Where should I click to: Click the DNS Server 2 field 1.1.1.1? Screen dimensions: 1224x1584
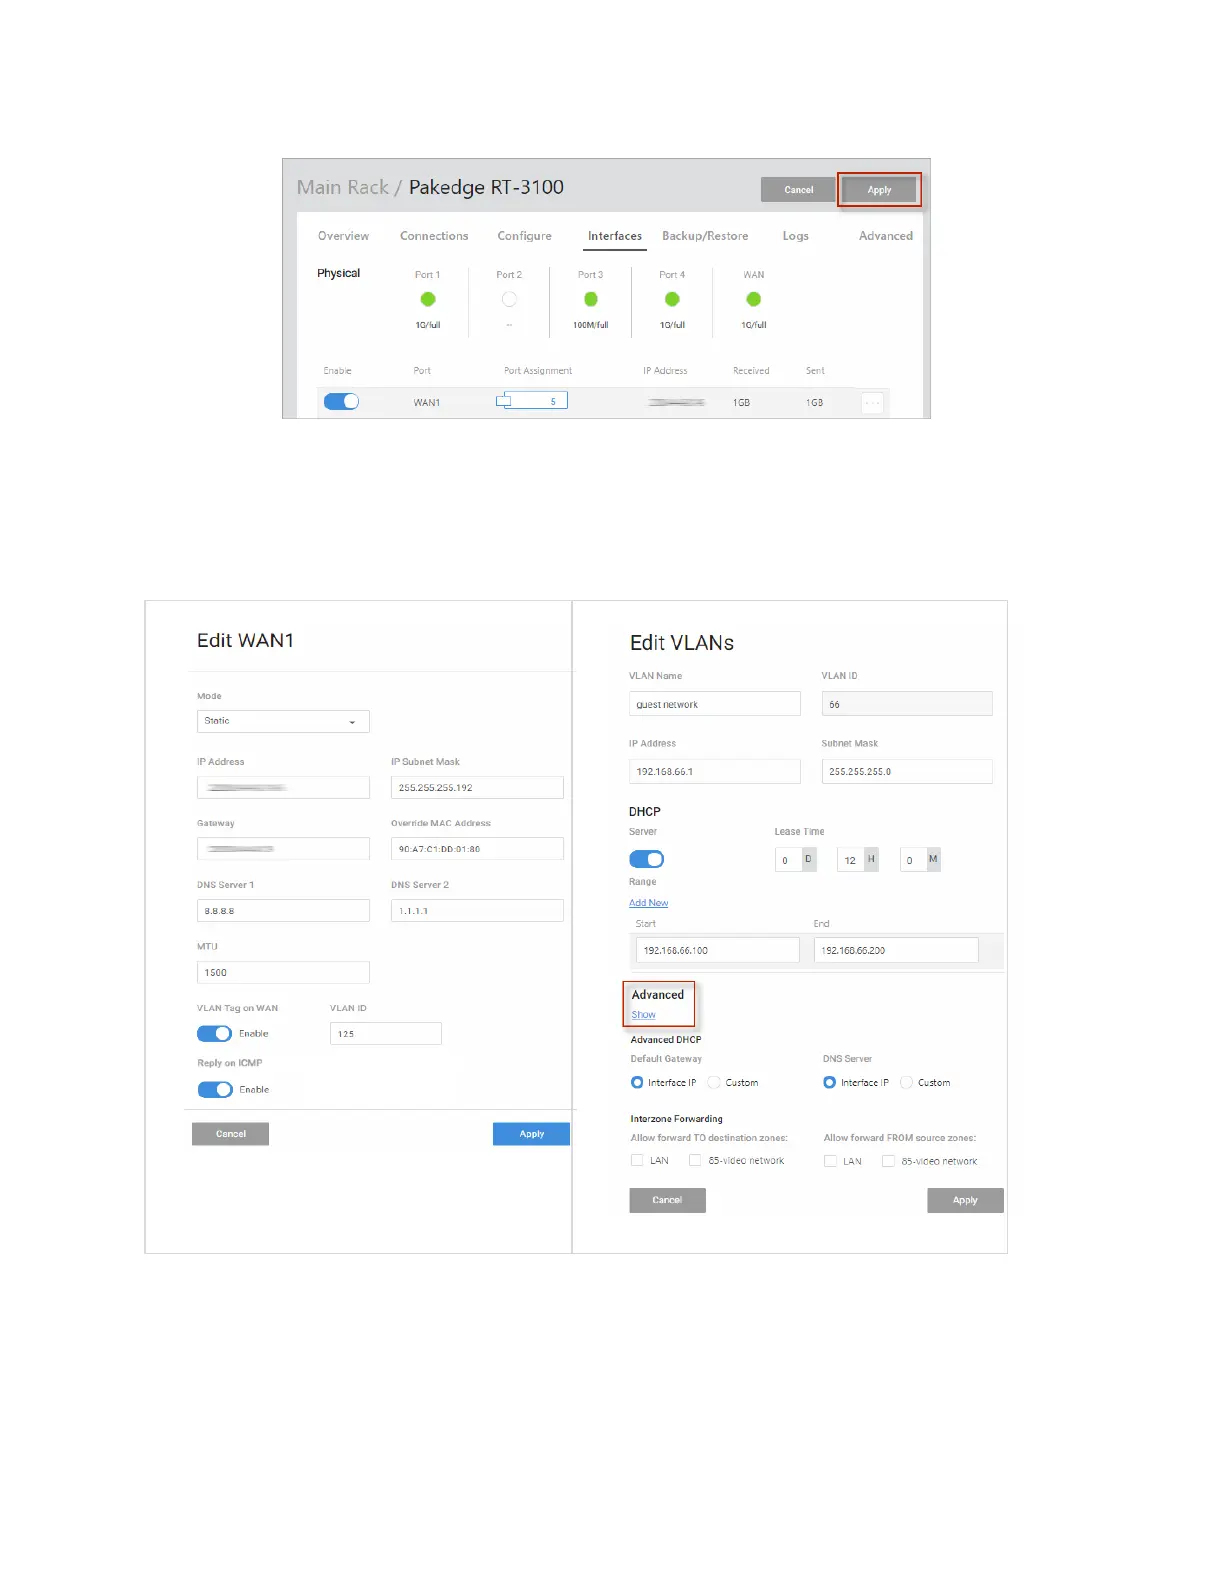(477, 911)
